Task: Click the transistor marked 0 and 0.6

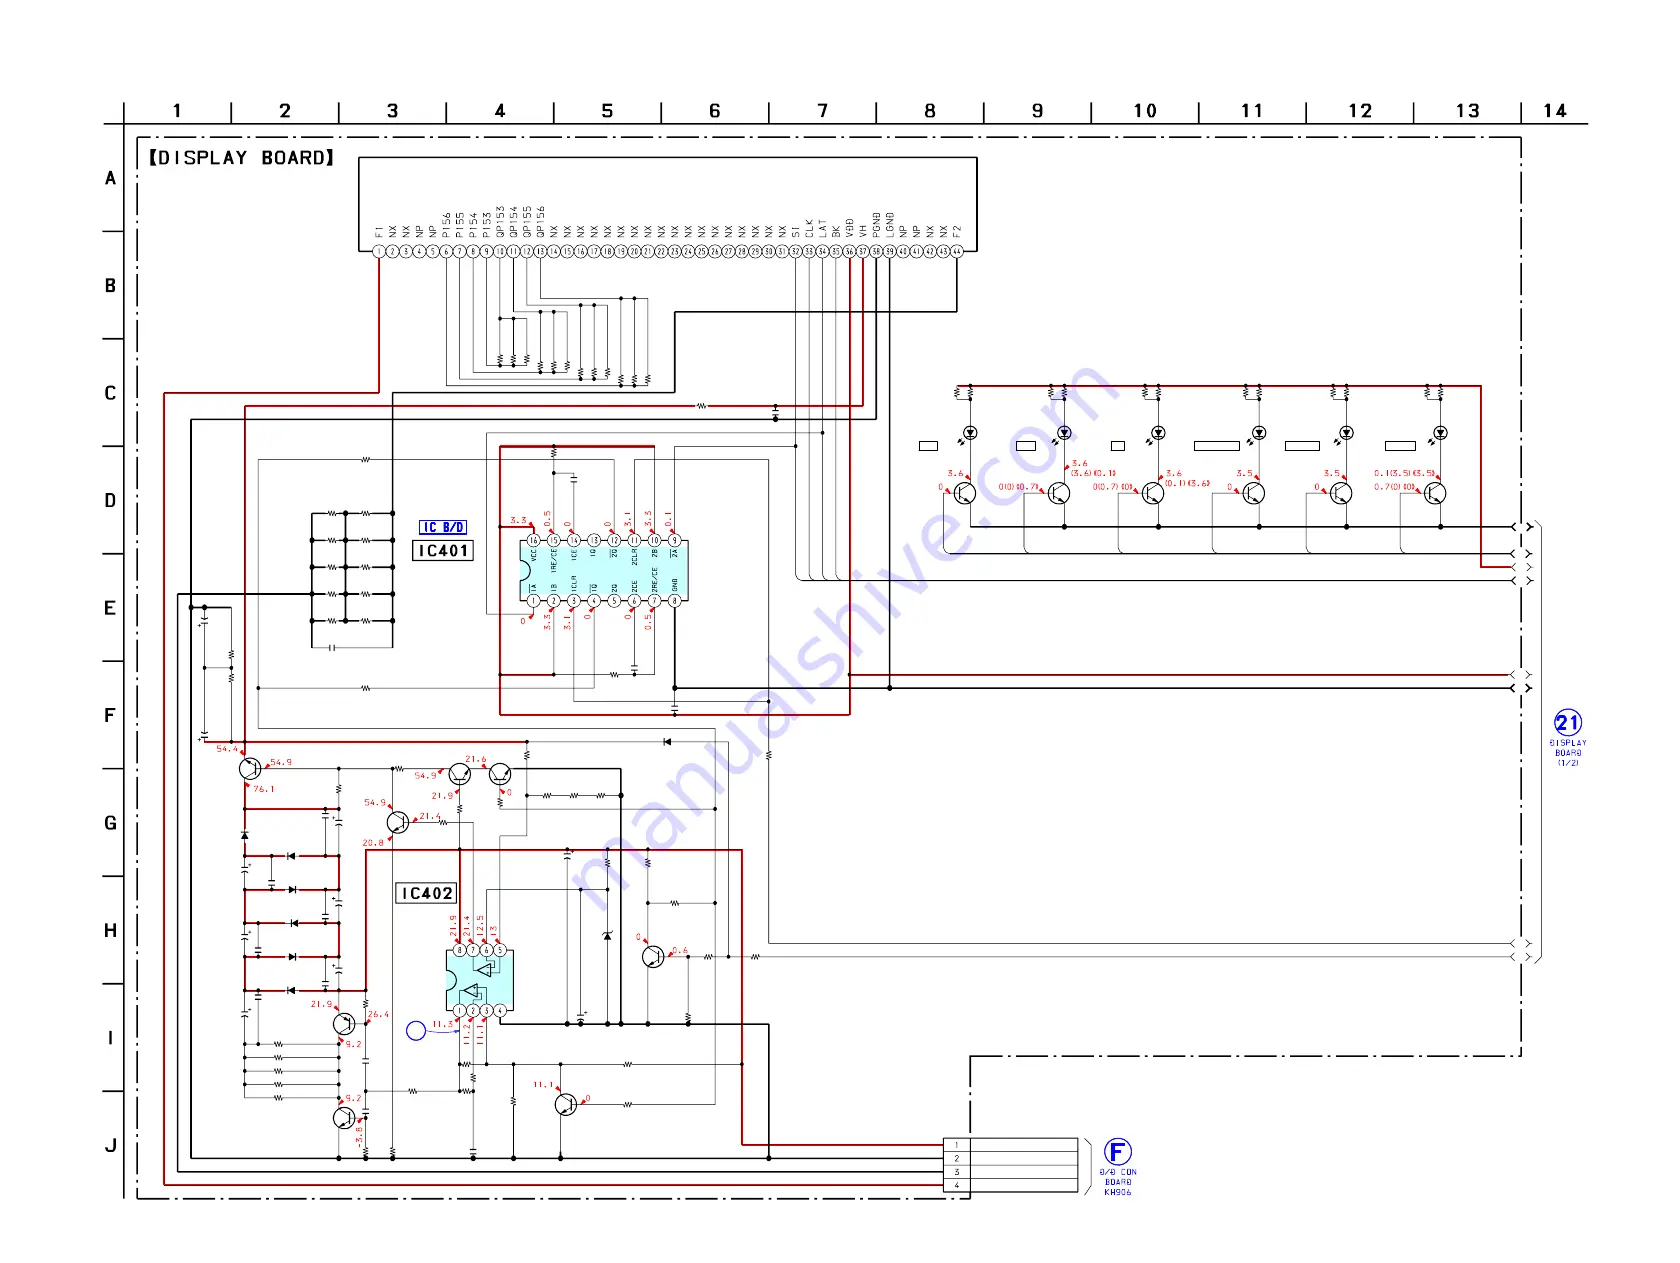Action: pos(653,957)
